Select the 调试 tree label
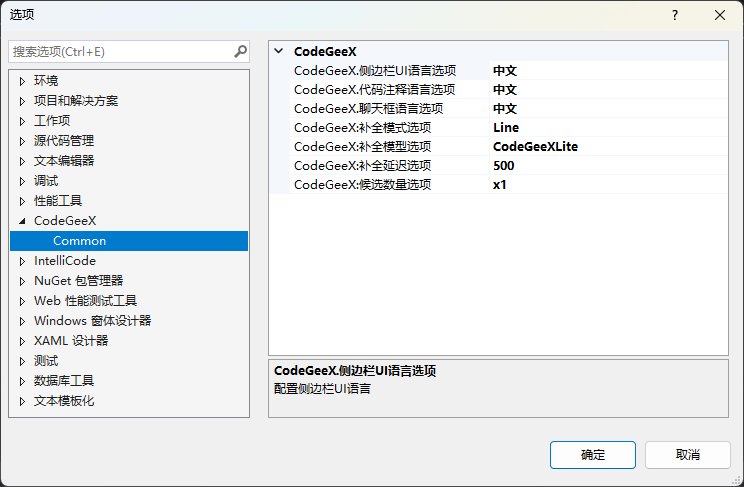744x487 pixels. pyautogui.click(x=46, y=181)
